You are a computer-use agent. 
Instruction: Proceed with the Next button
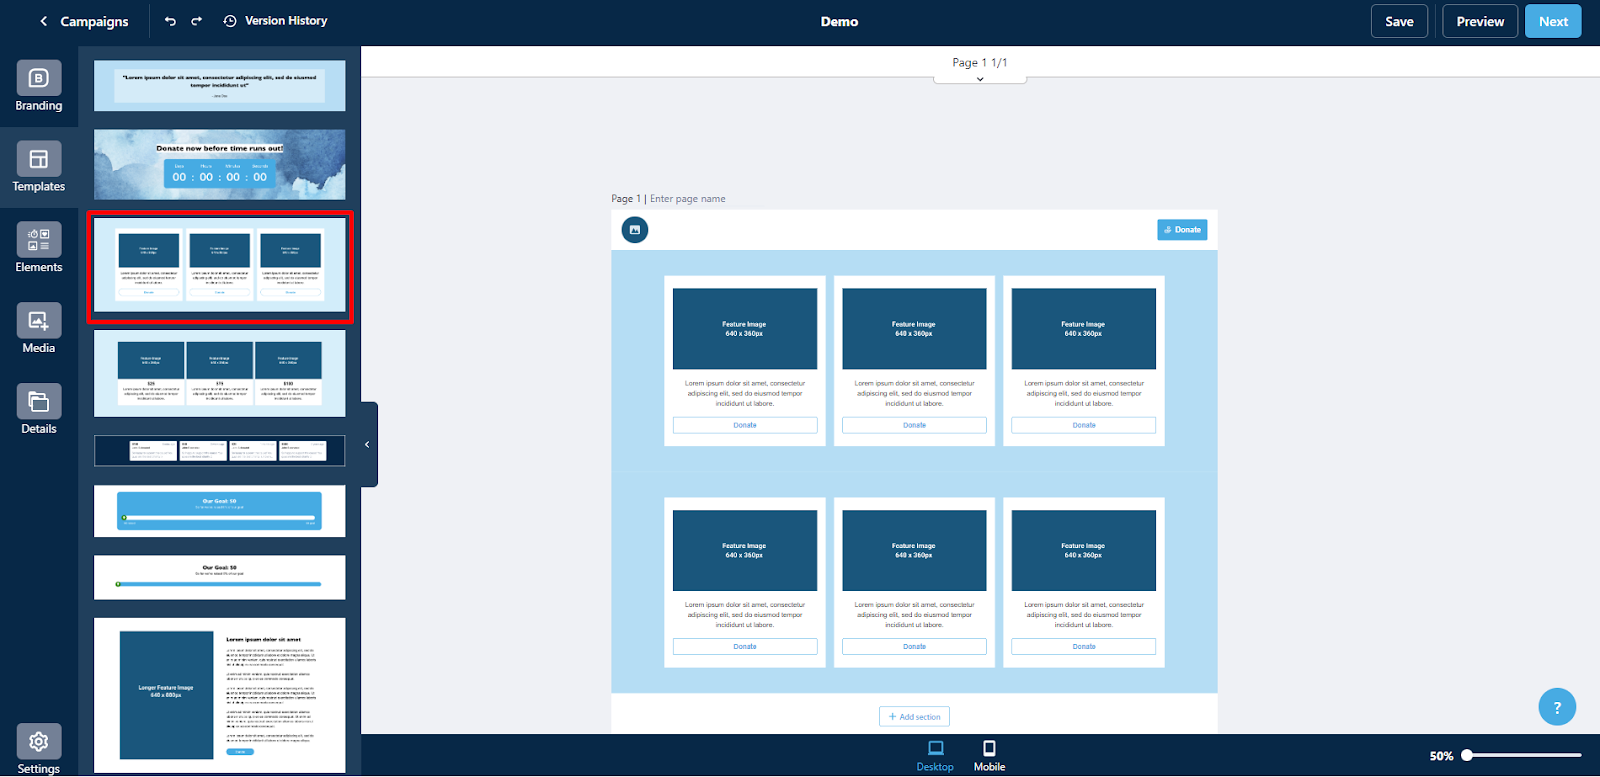(x=1553, y=21)
